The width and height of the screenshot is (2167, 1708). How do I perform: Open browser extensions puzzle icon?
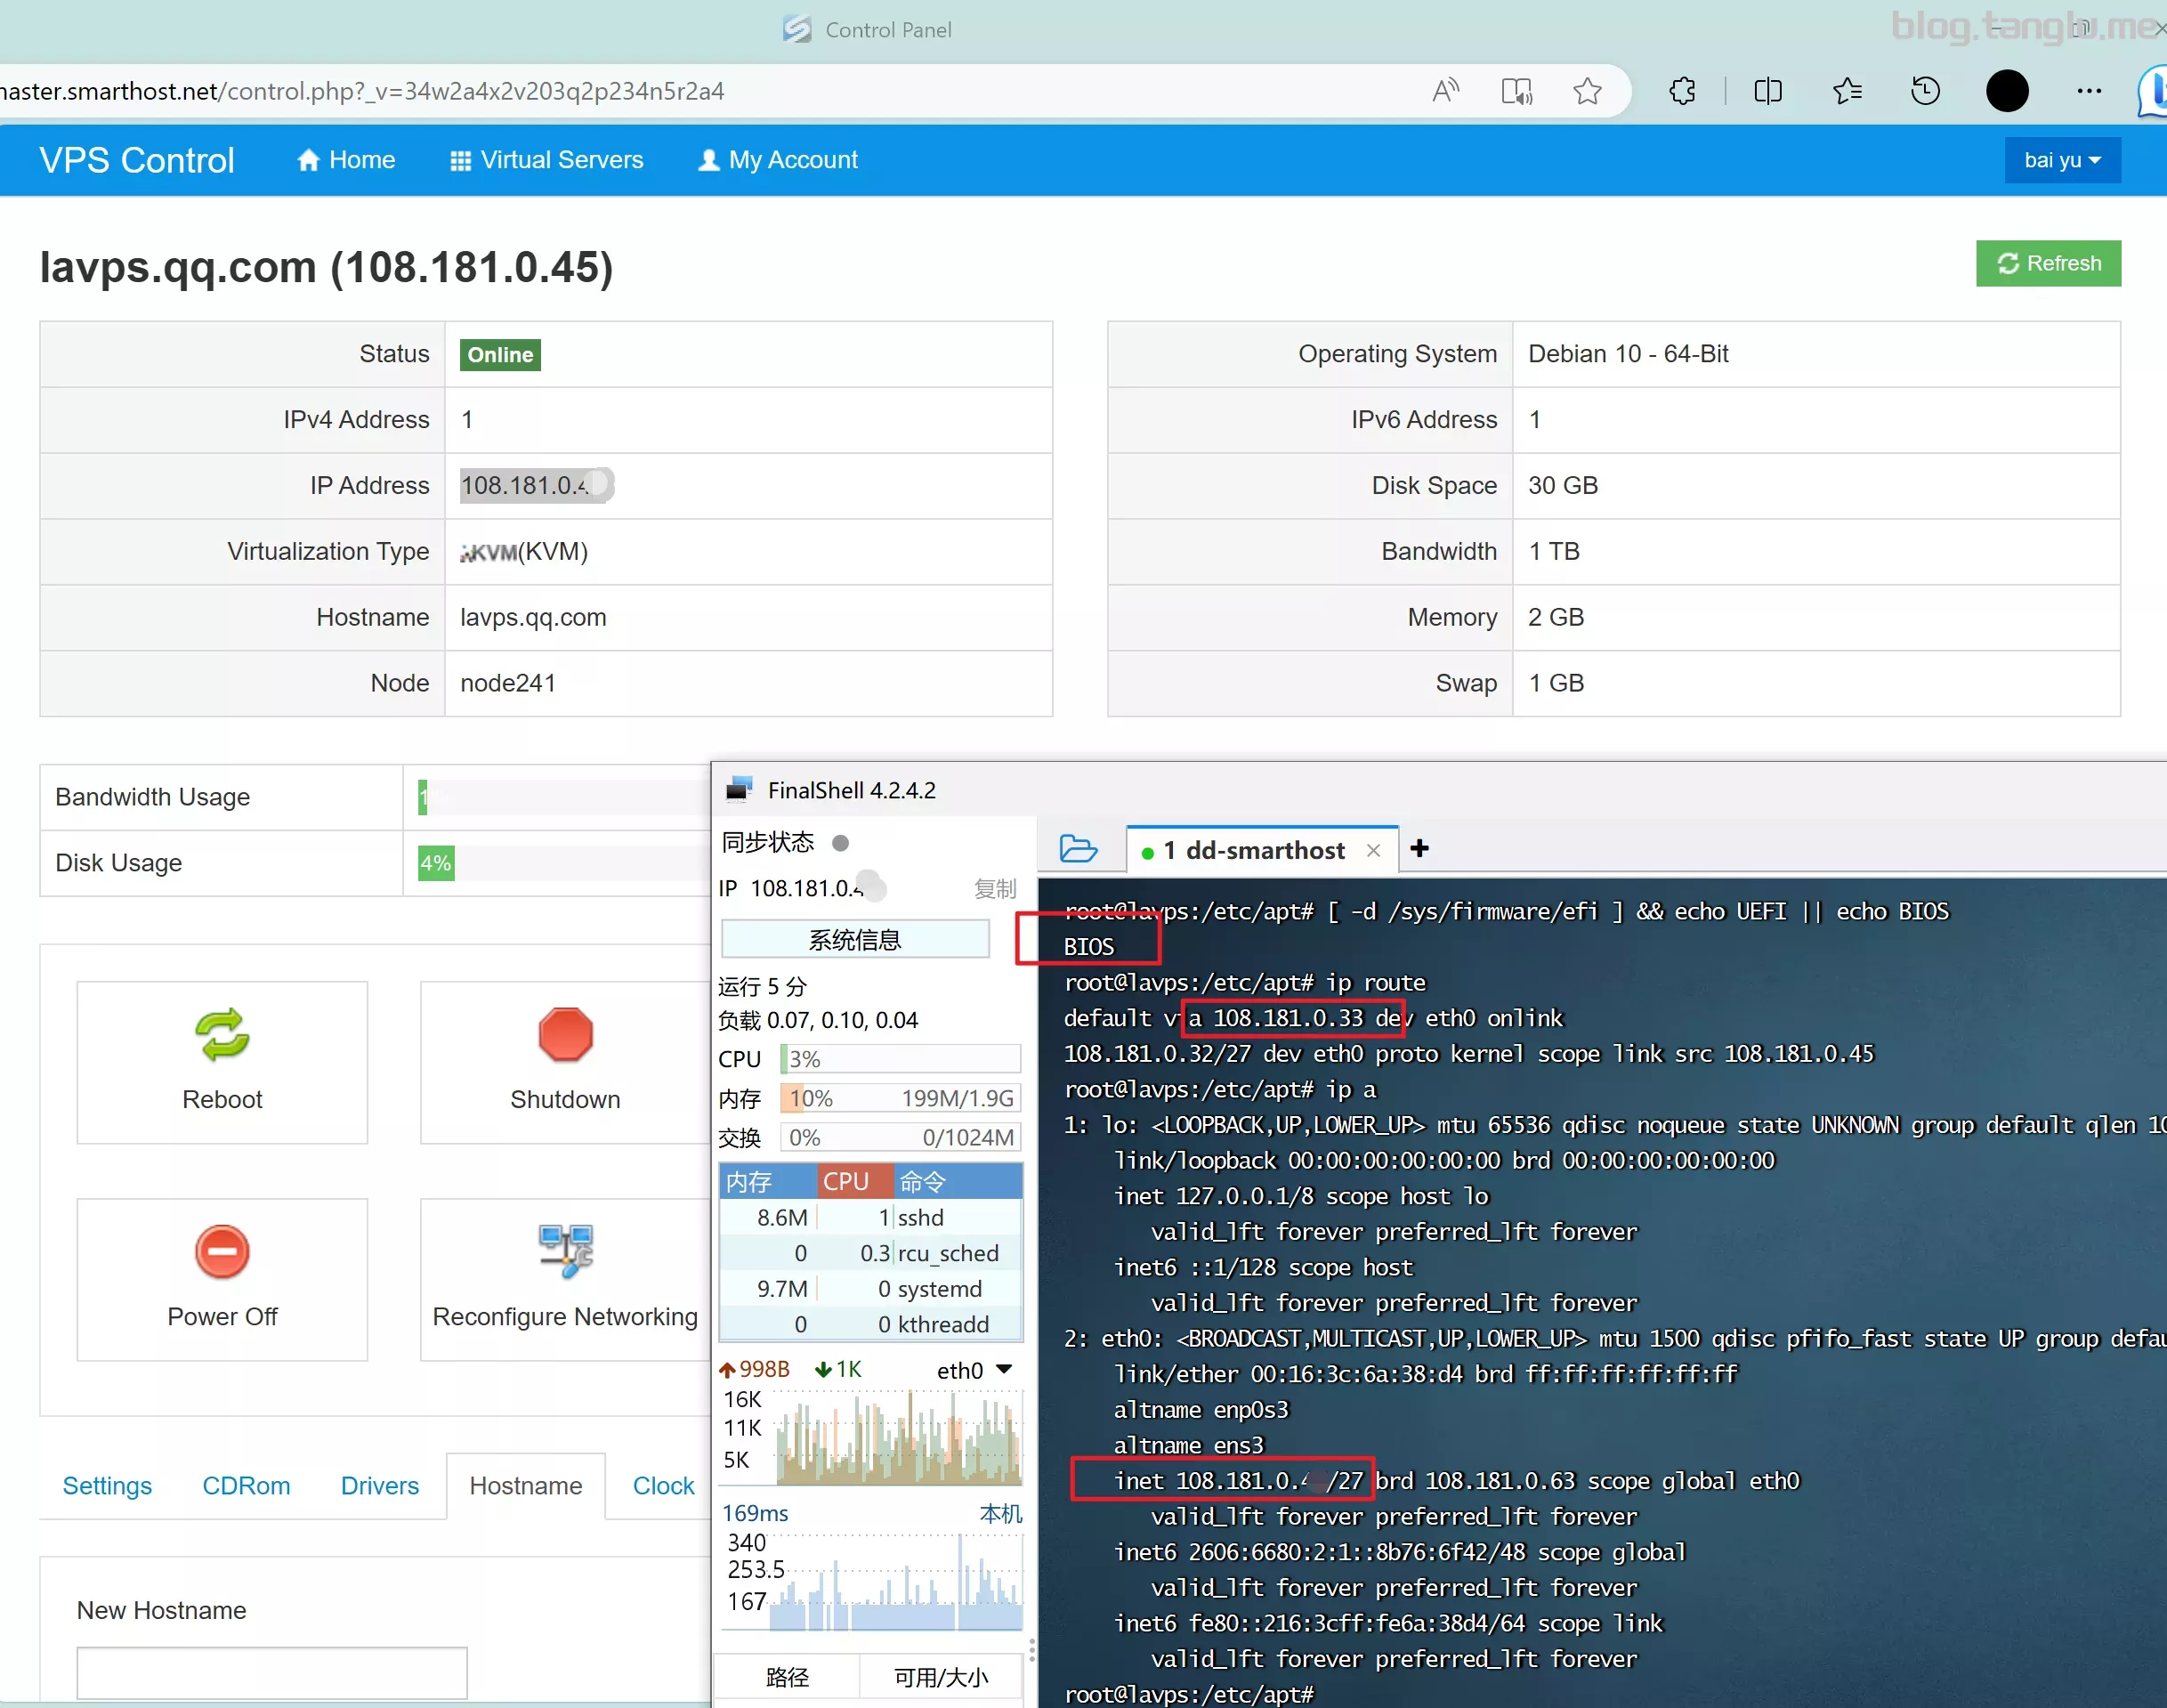click(1682, 91)
